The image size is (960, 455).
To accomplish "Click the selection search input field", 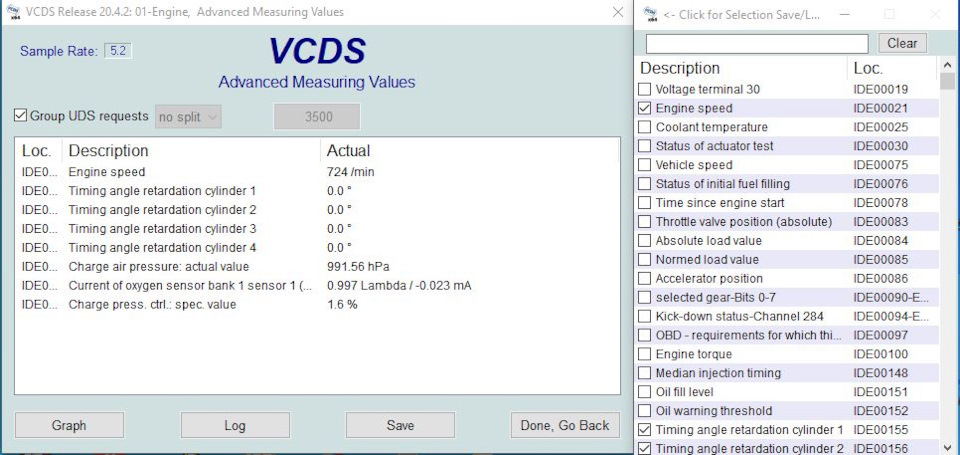I will point(757,43).
